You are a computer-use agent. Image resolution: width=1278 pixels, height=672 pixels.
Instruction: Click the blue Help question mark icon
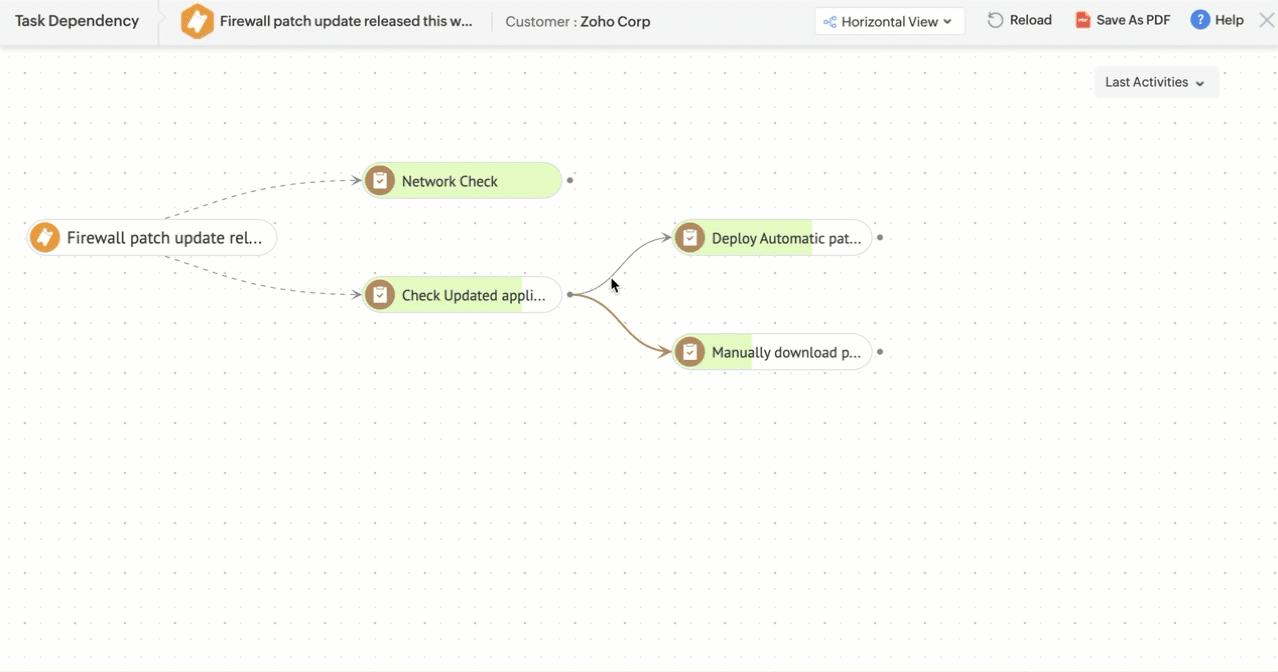click(x=1200, y=20)
